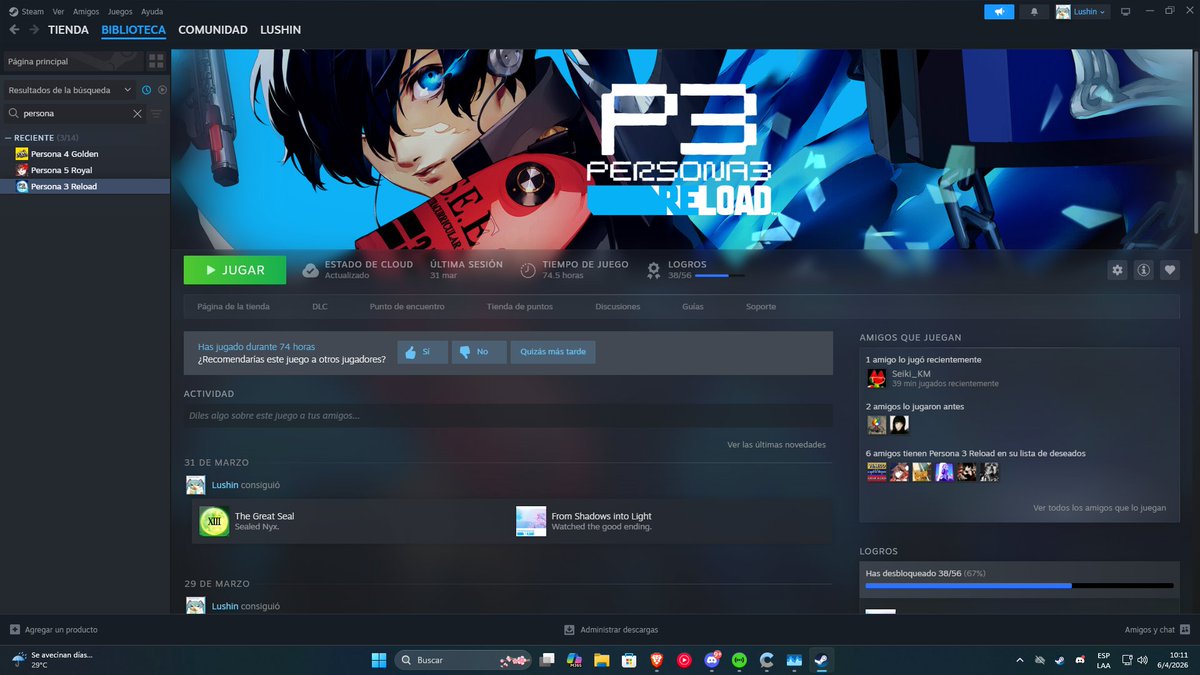The image size is (1200, 675).
Task: Open Ver las últimas novedades link
Action: click(777, 444)
